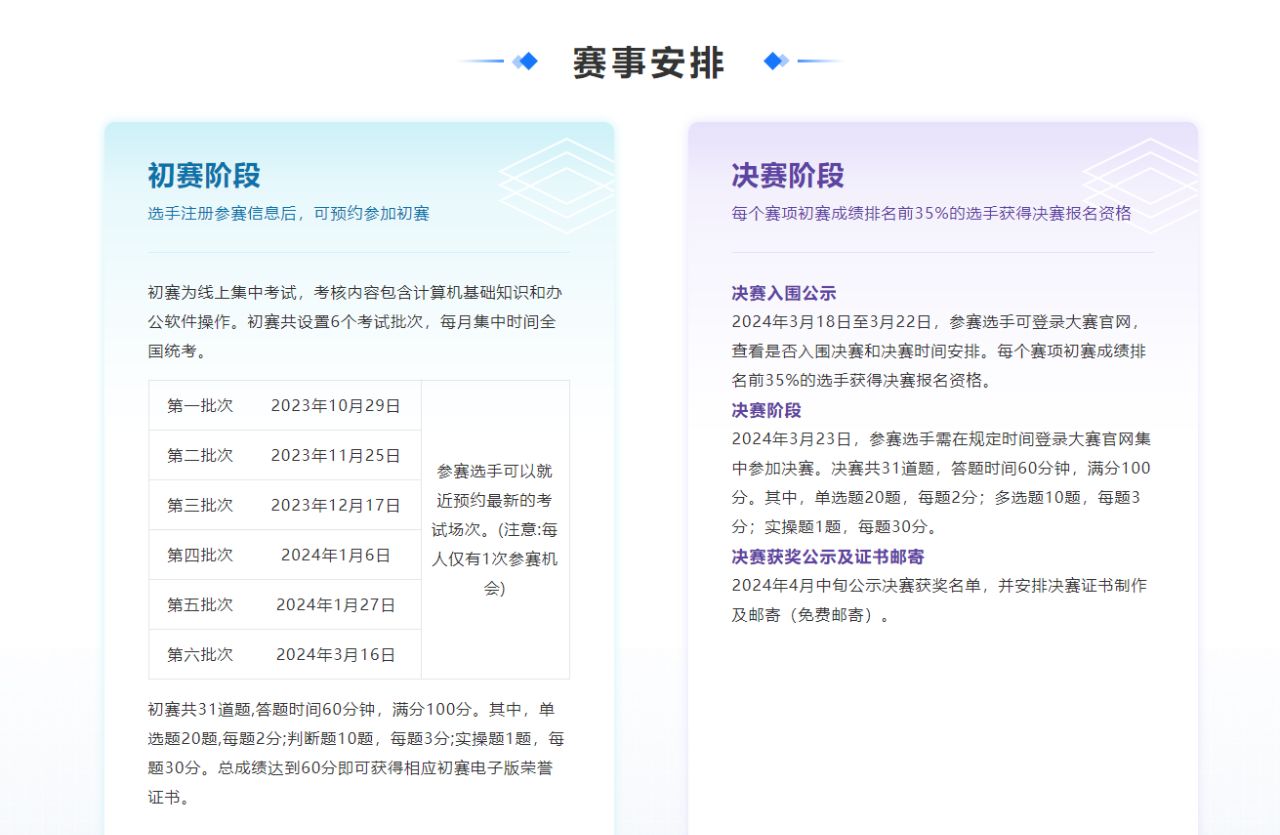The image size is (1280, 835).
Task: Click the date 2023年10月29日
Action: tap(336, 406)
